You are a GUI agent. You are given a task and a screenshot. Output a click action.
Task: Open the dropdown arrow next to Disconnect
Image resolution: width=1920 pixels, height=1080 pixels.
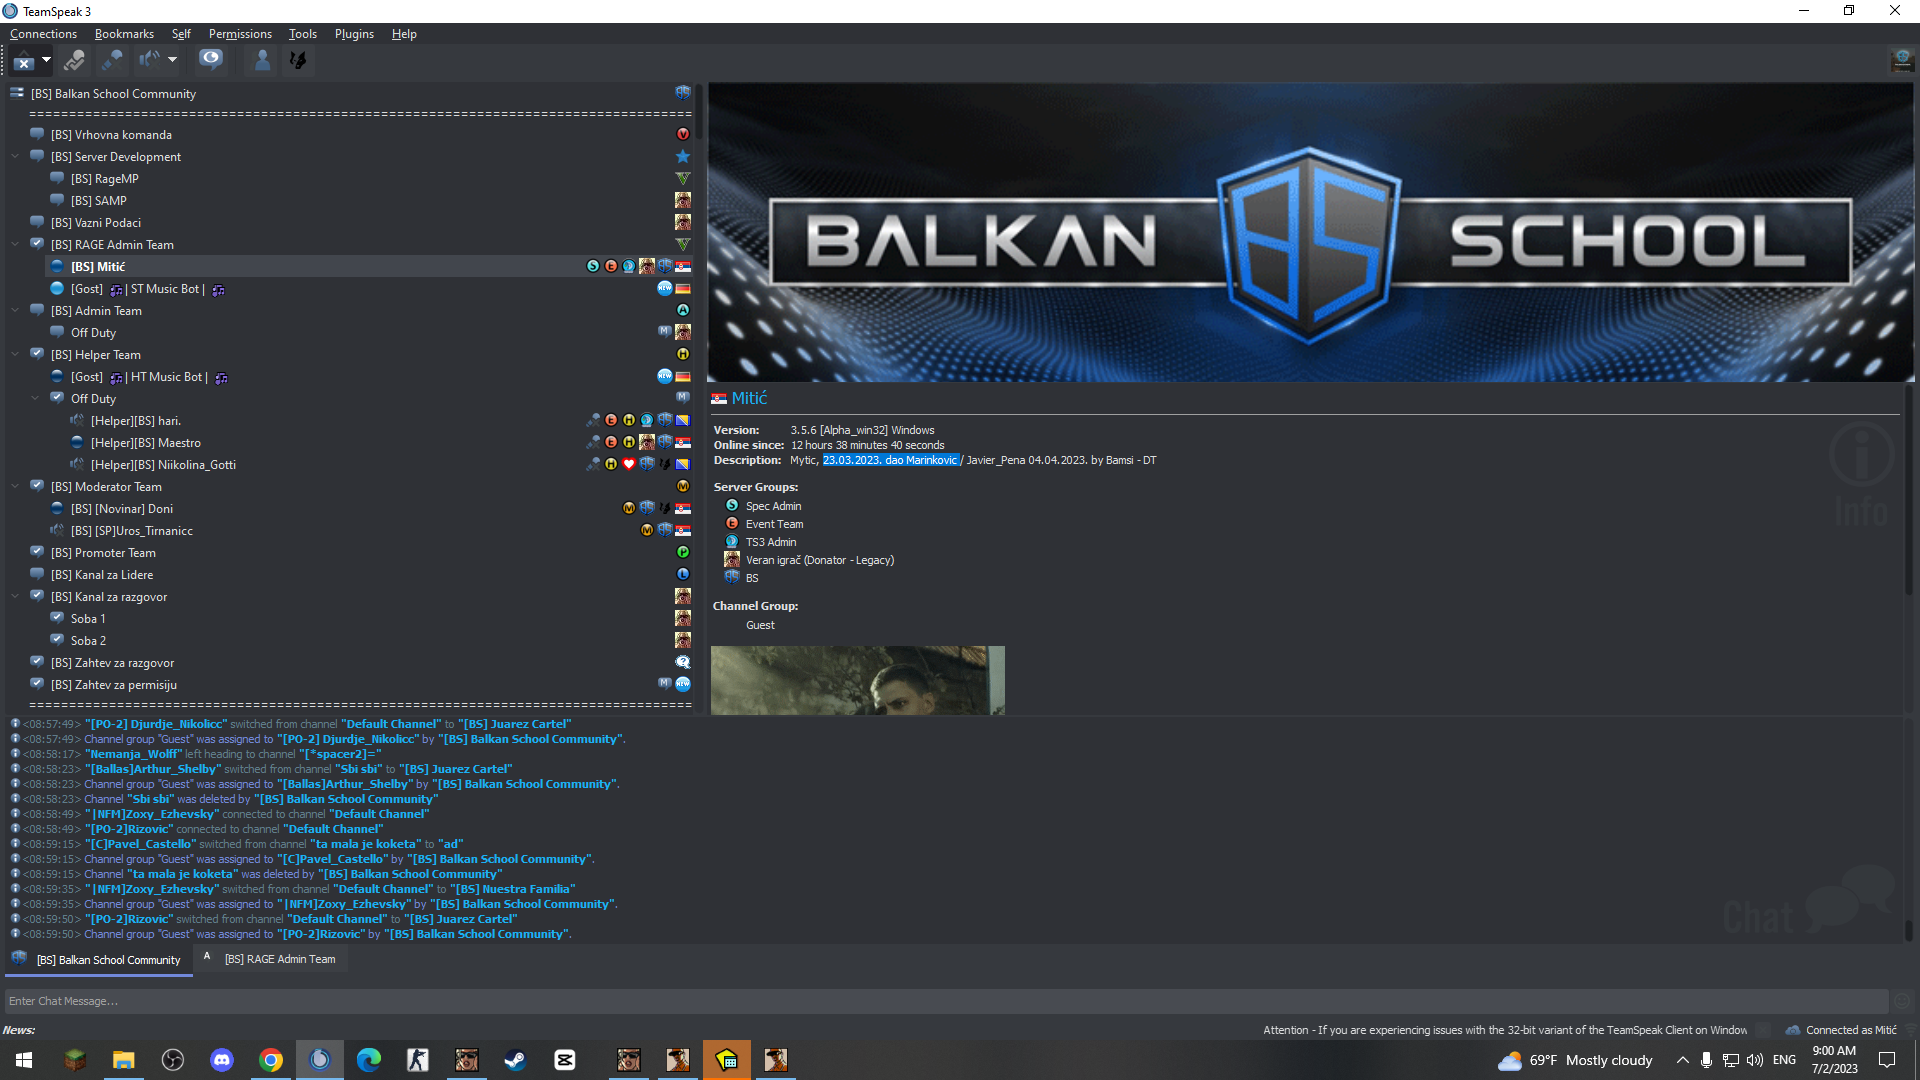[x=46, y=60]
